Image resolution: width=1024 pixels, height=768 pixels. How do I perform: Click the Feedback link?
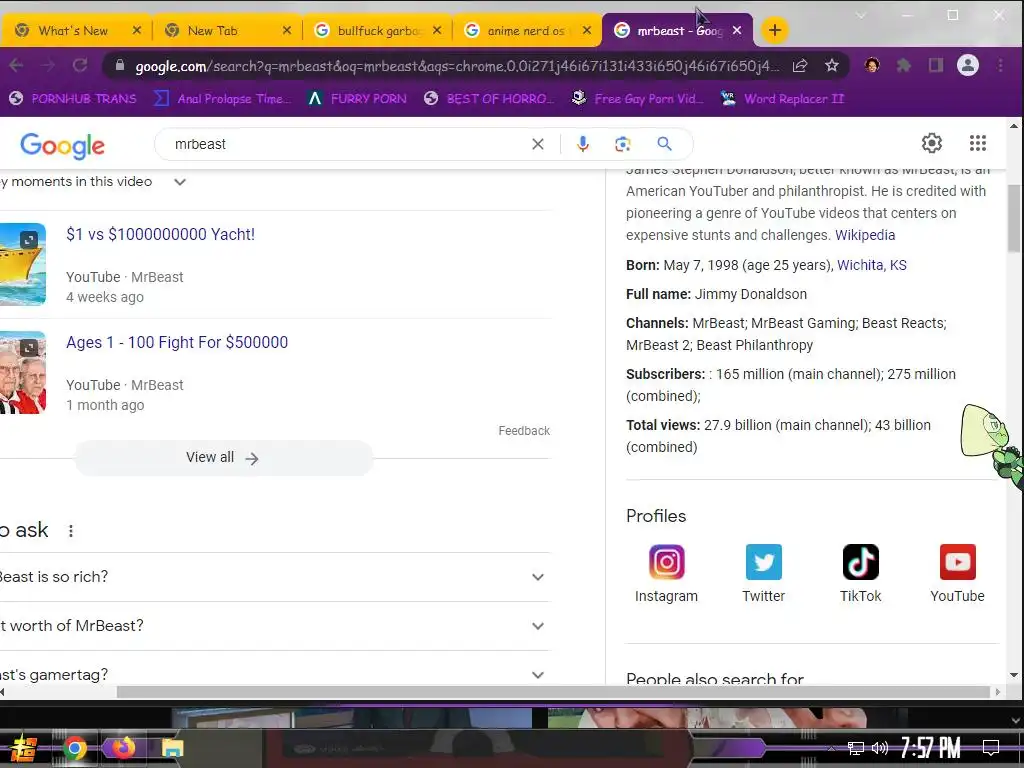(524, 430)
